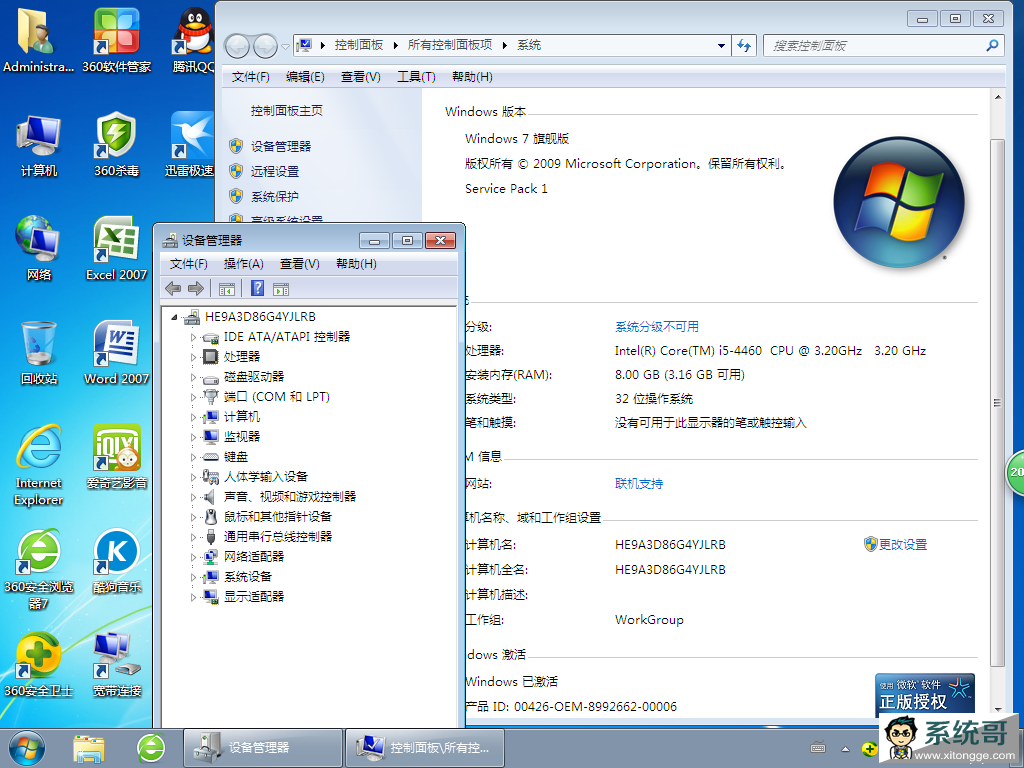Expand IDE ATA/ATAPI 控制器 node
The image size is (1024, 768).
193,337
